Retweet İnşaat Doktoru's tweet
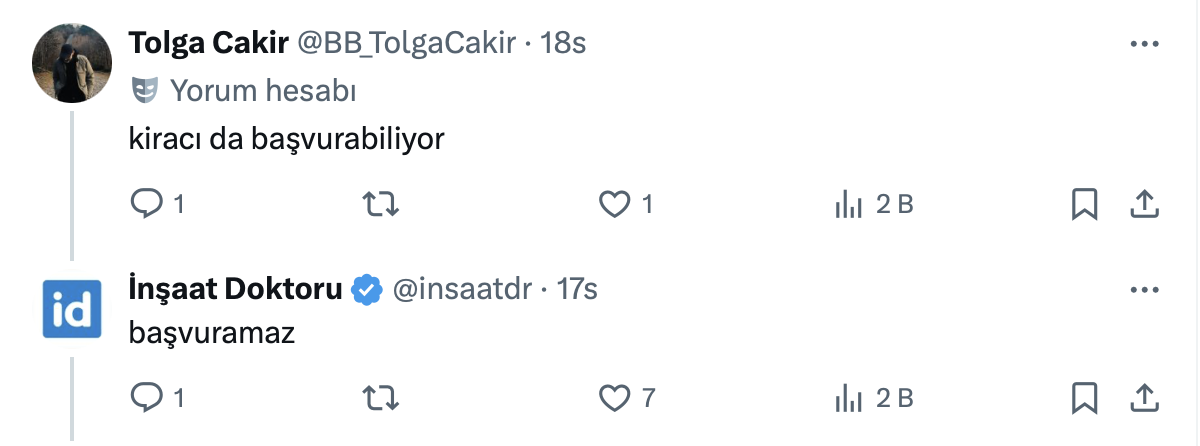Screen dimensions: 1200x446 [x=380, y=398]
